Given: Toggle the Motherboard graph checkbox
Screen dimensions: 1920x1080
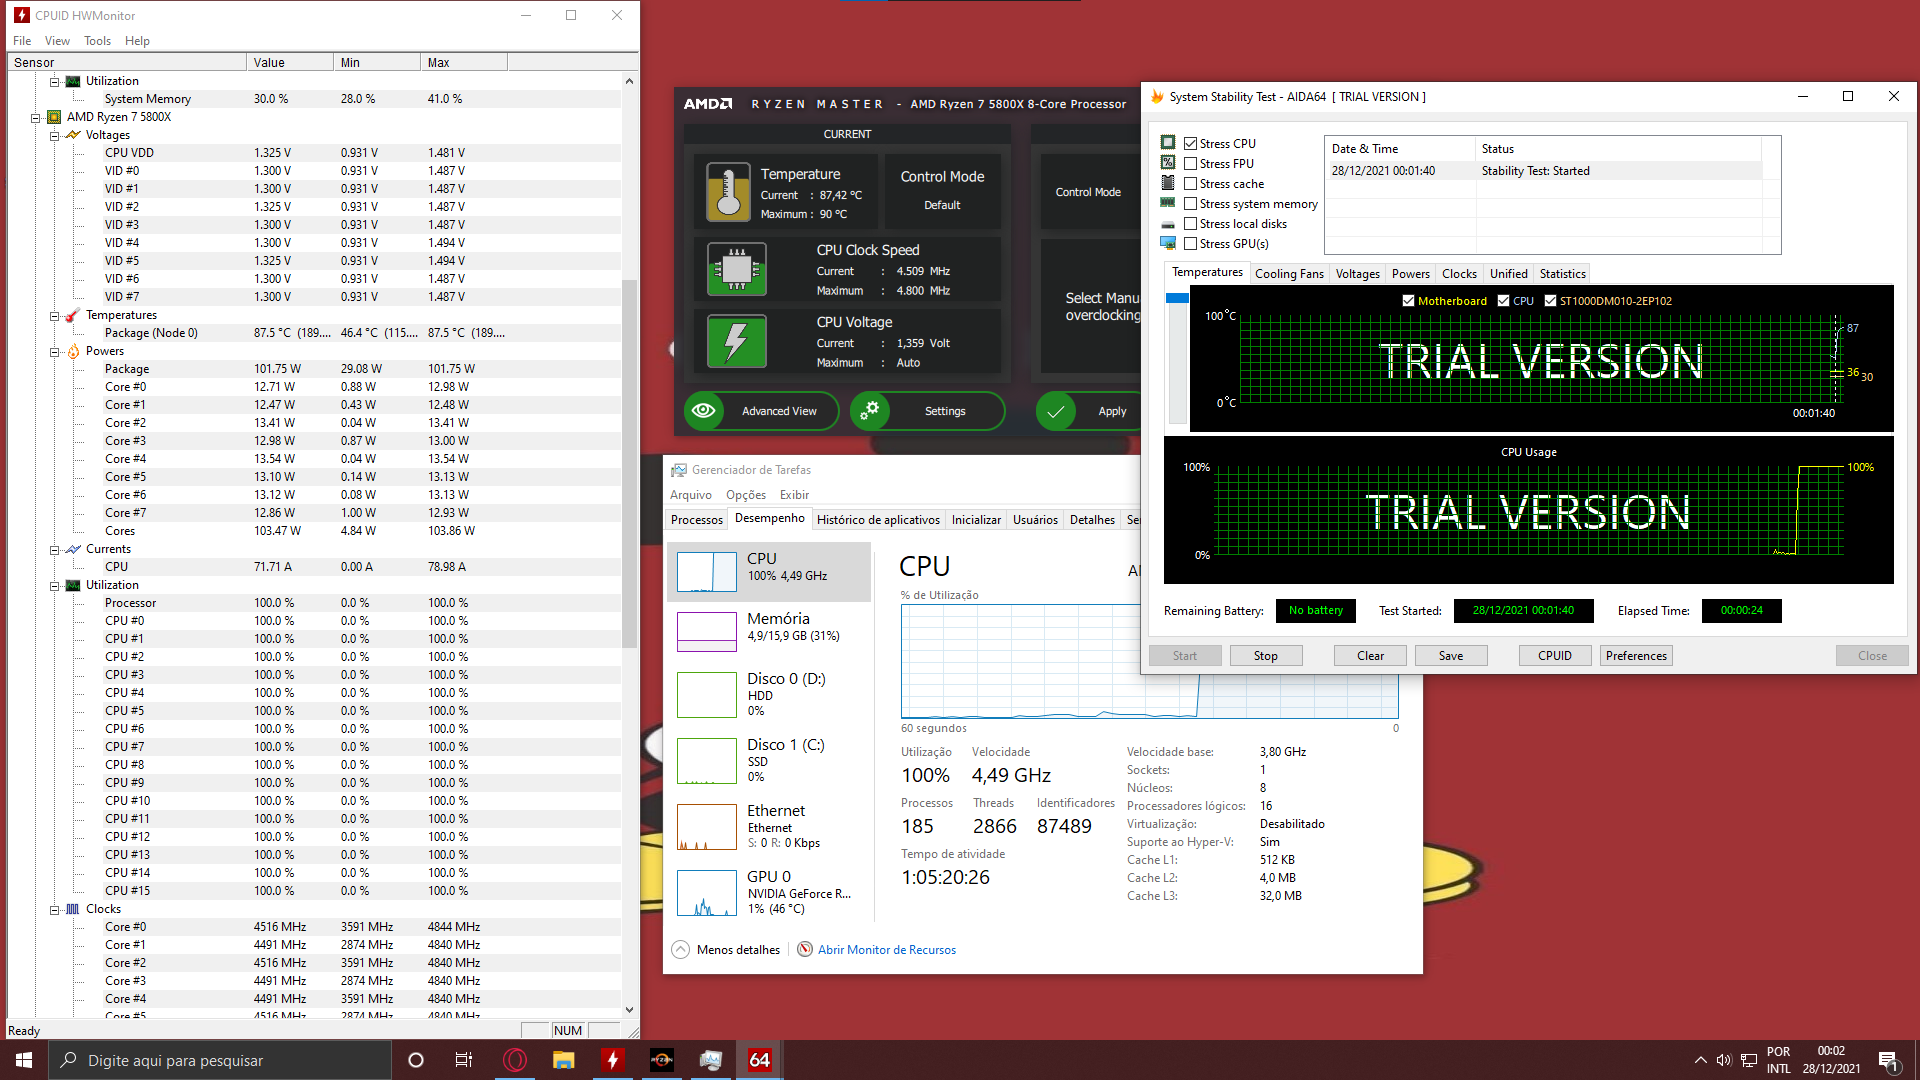Looking at the screenshot, I should (x=1408, y=301).
